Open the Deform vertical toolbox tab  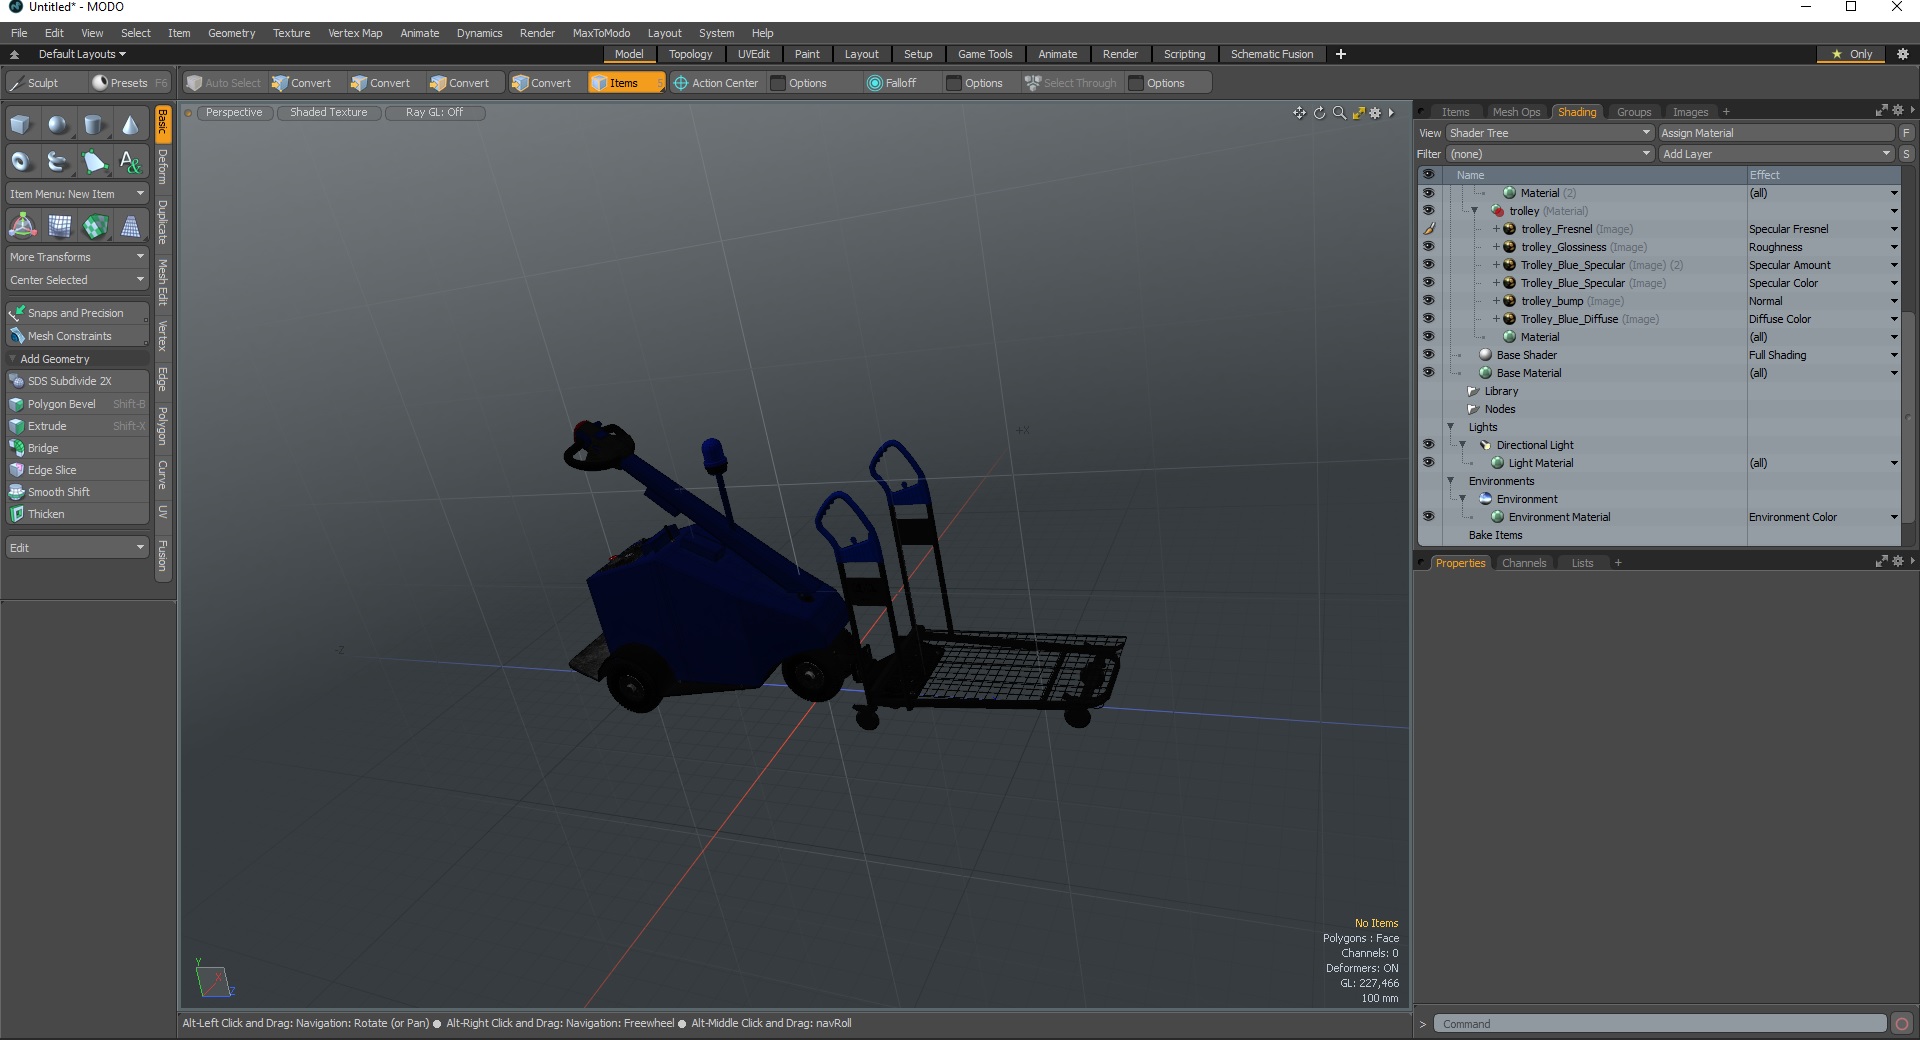pos(163,167)
